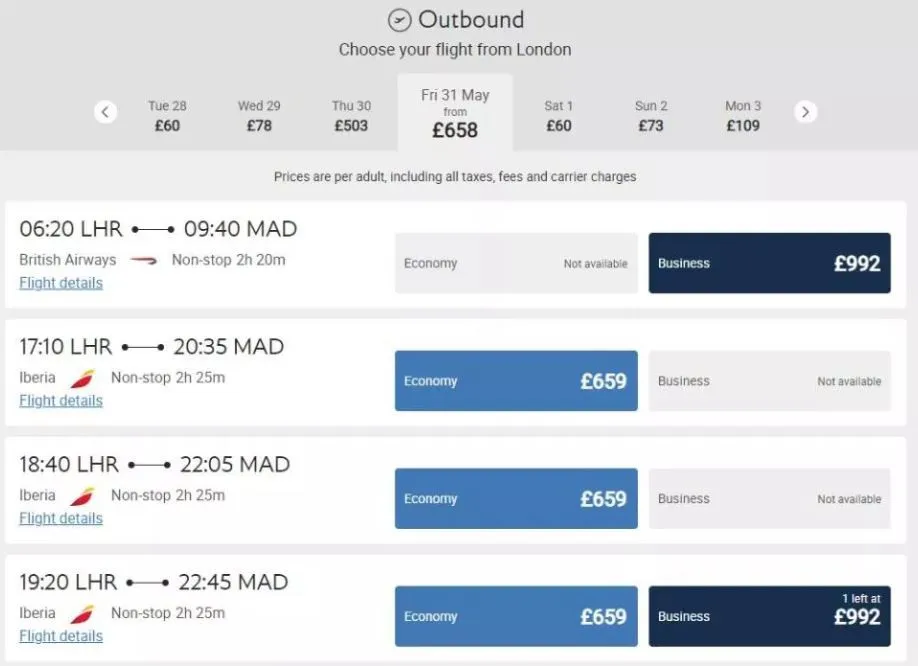The image size is (918, 666).
Task: Select Sat 1 date tab at £60
Action: 559,116
